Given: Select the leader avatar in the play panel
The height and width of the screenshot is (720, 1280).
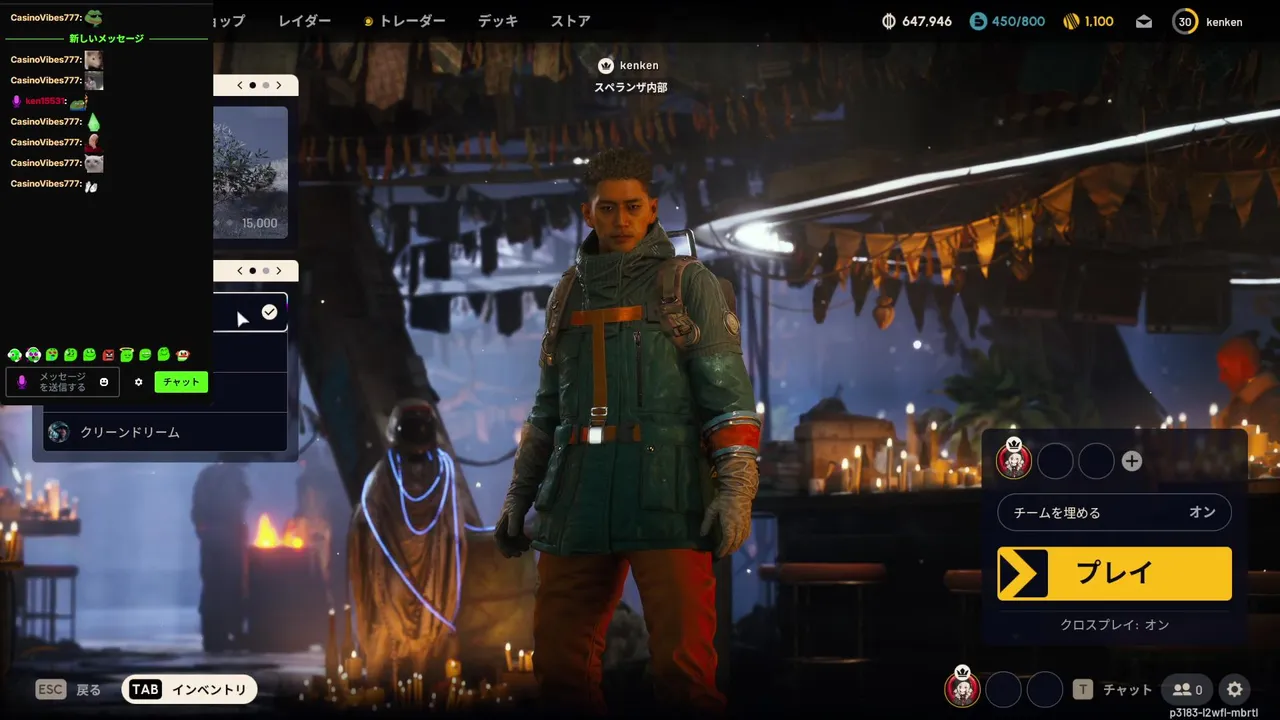Looking at the screenshot, I should tap(1014, 460).
